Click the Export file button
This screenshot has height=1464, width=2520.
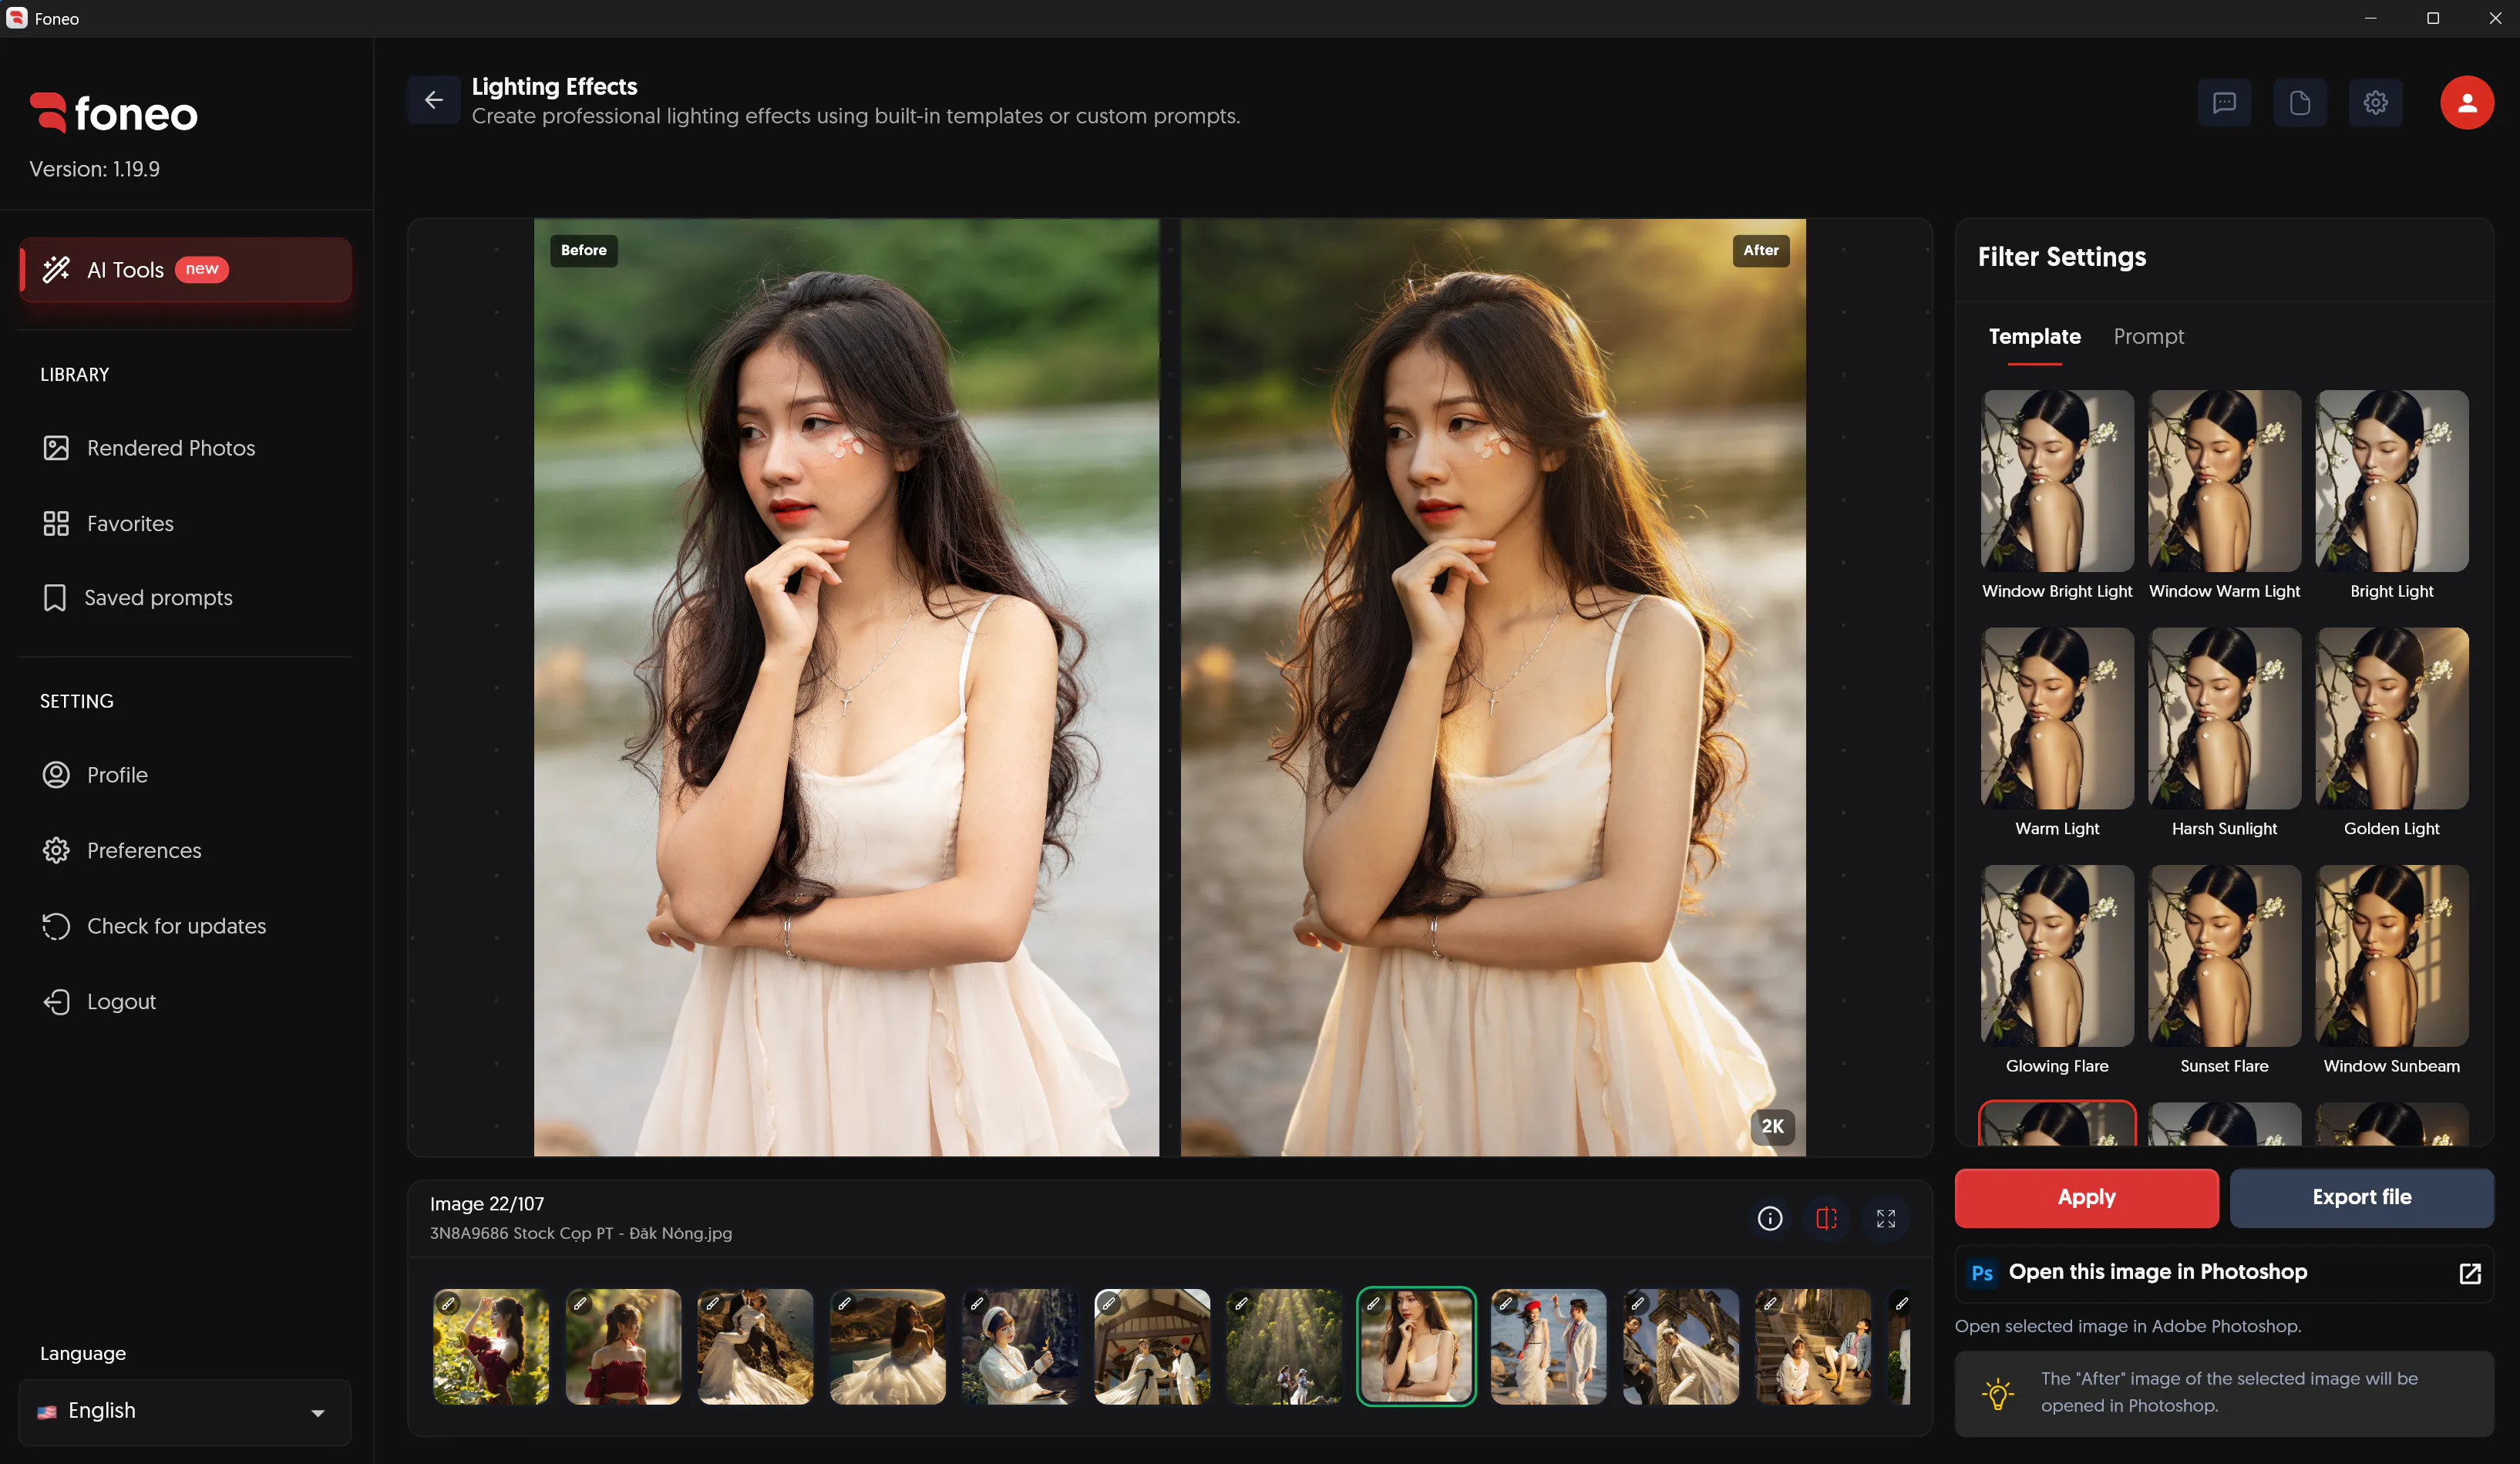coord(2361,1197)
